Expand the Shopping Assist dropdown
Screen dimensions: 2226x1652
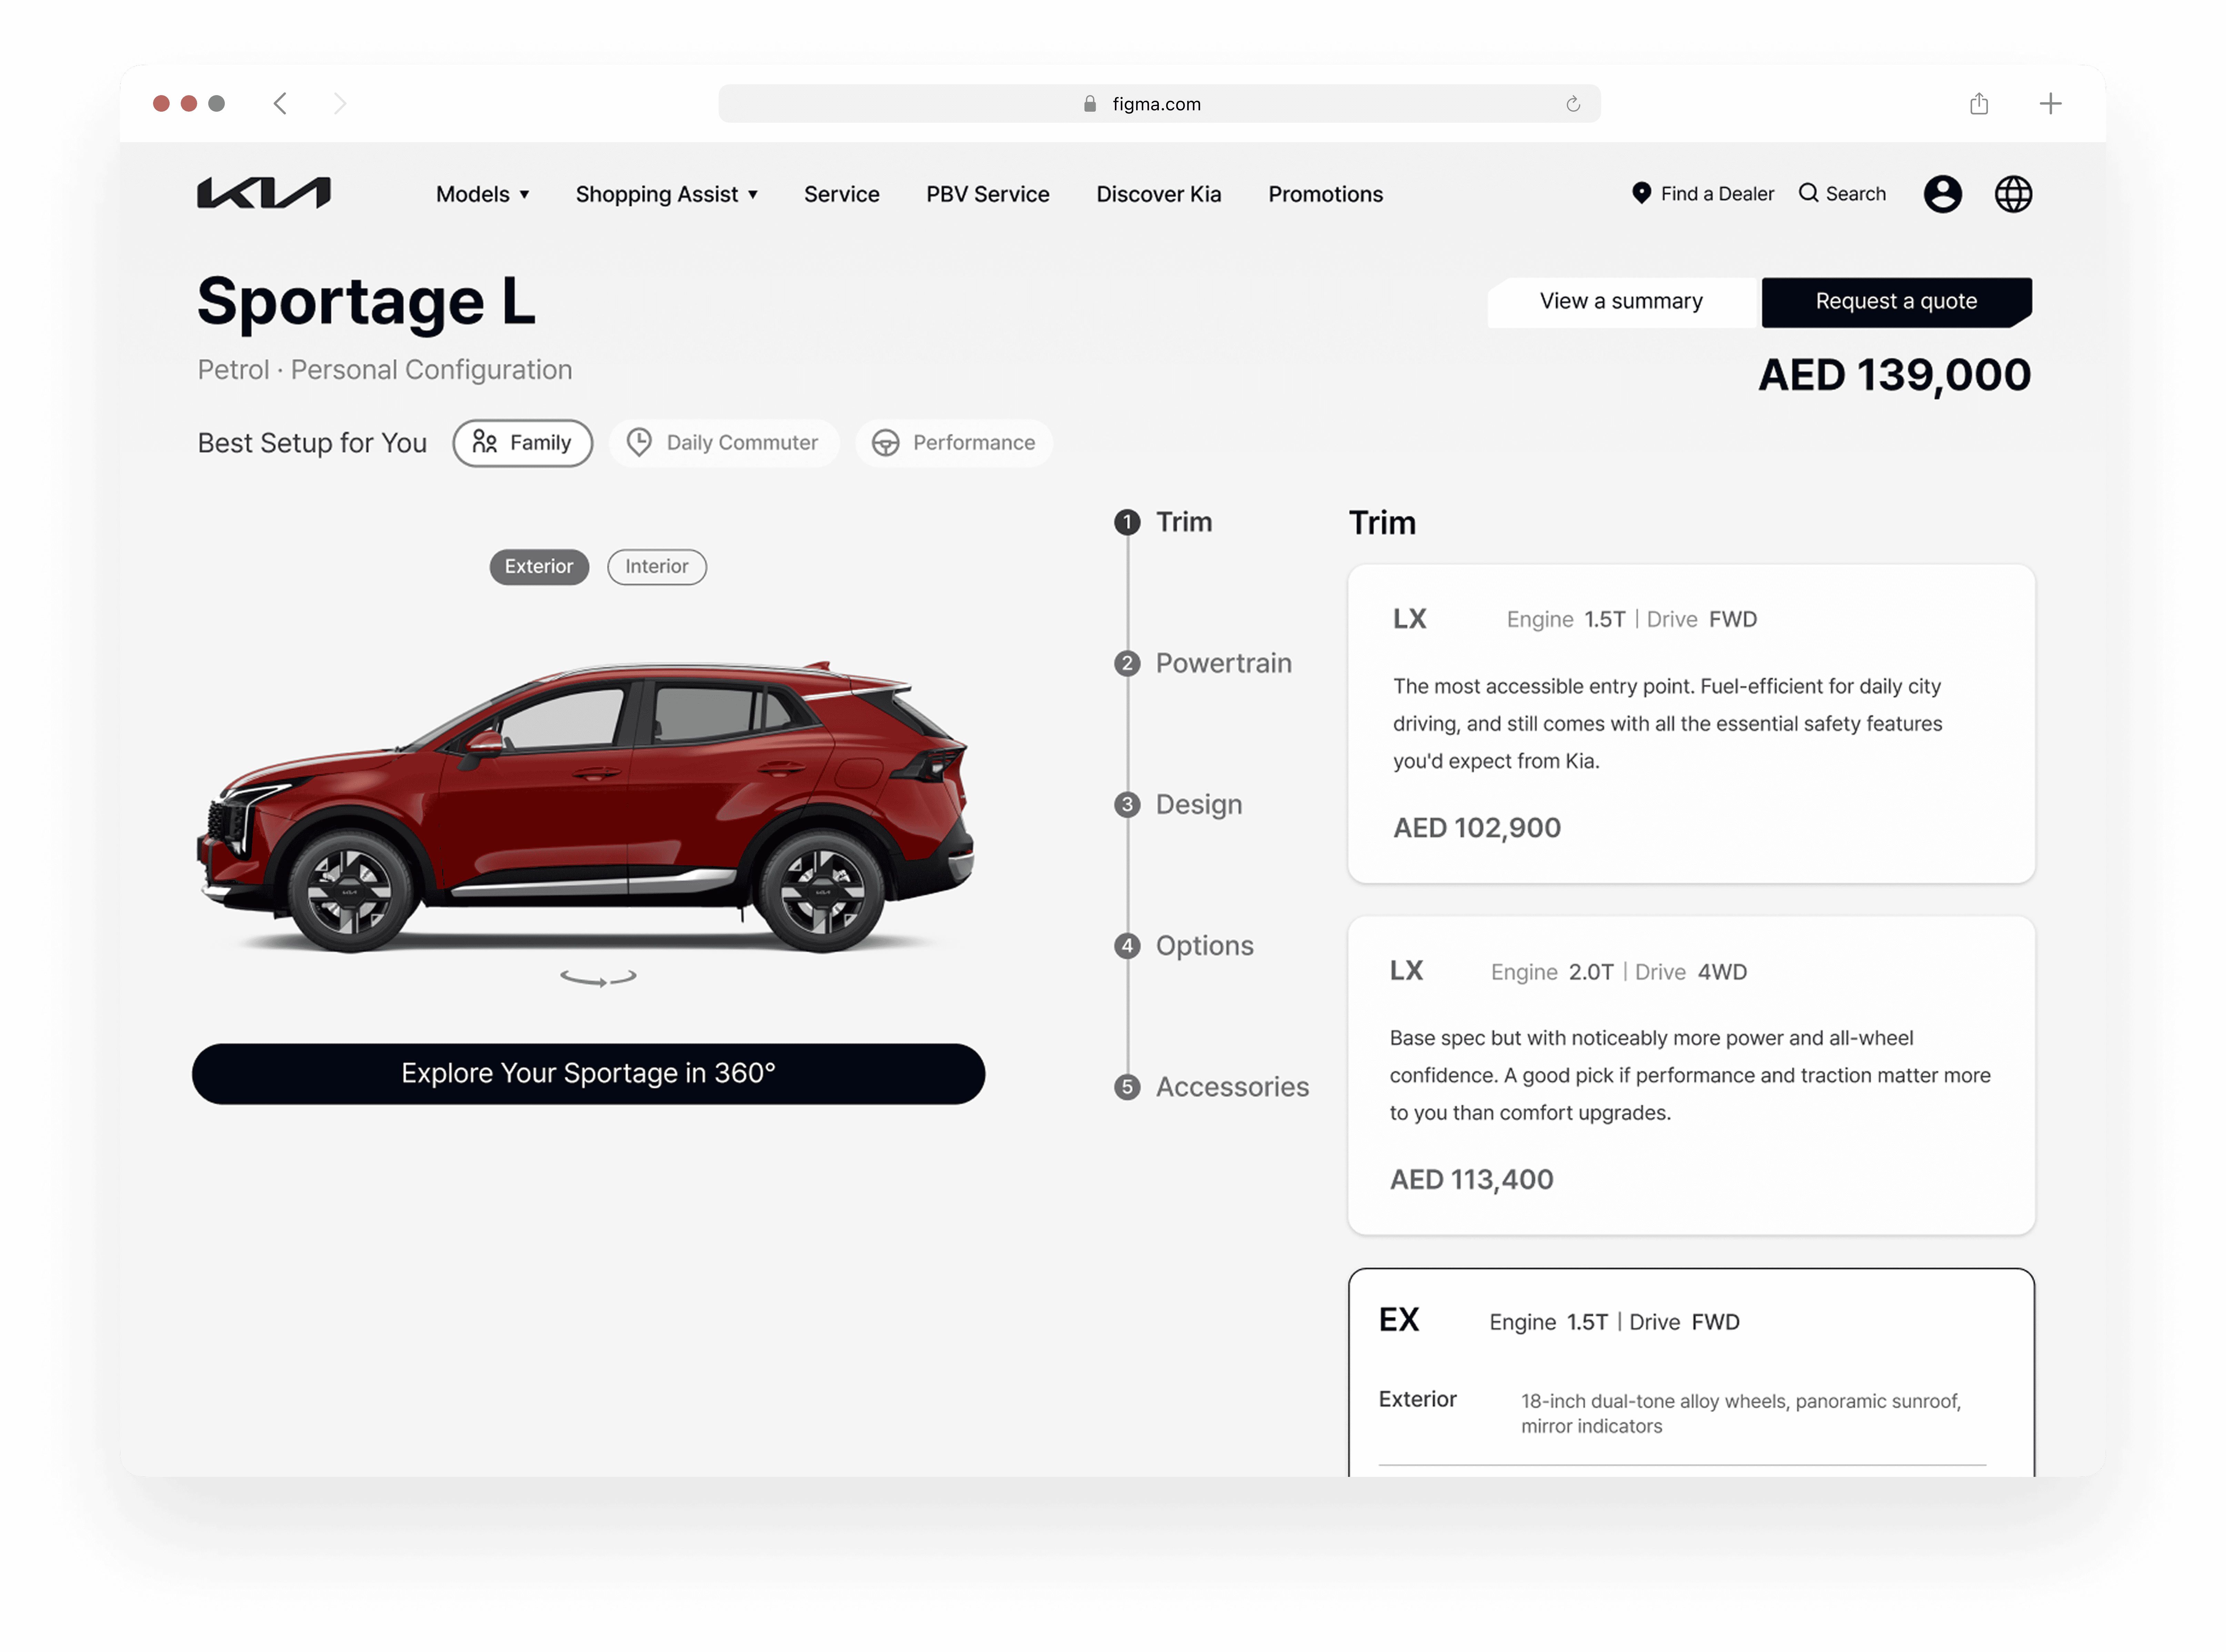(666, 194)
